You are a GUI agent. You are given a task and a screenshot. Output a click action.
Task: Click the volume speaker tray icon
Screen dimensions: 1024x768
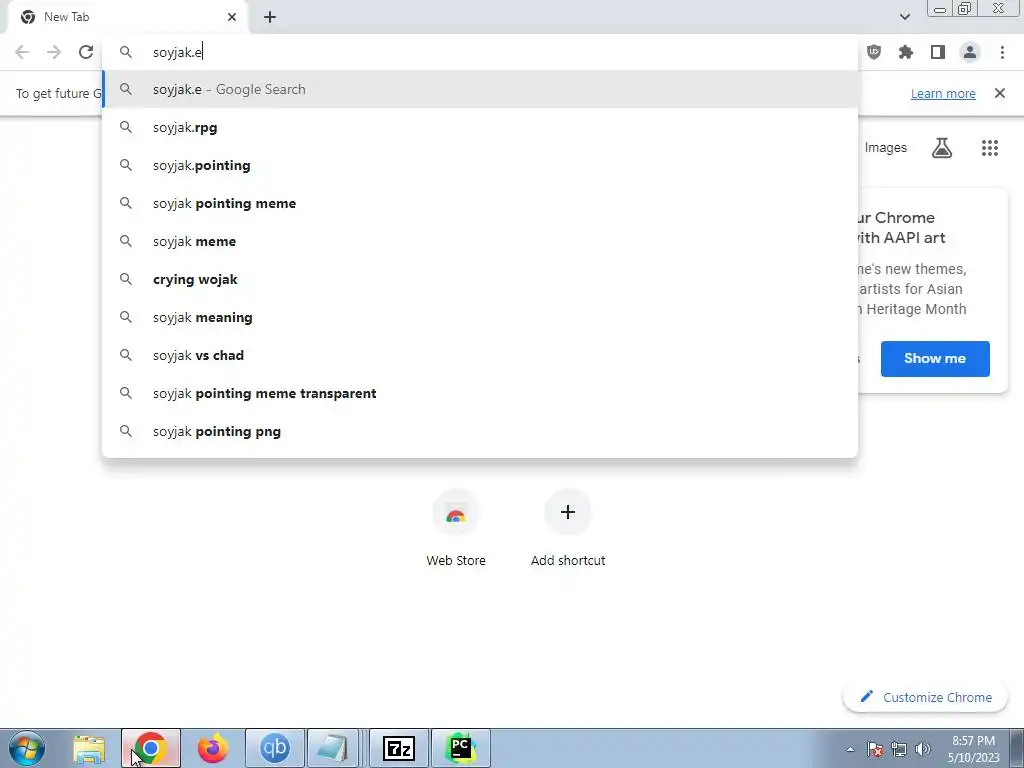923,749
